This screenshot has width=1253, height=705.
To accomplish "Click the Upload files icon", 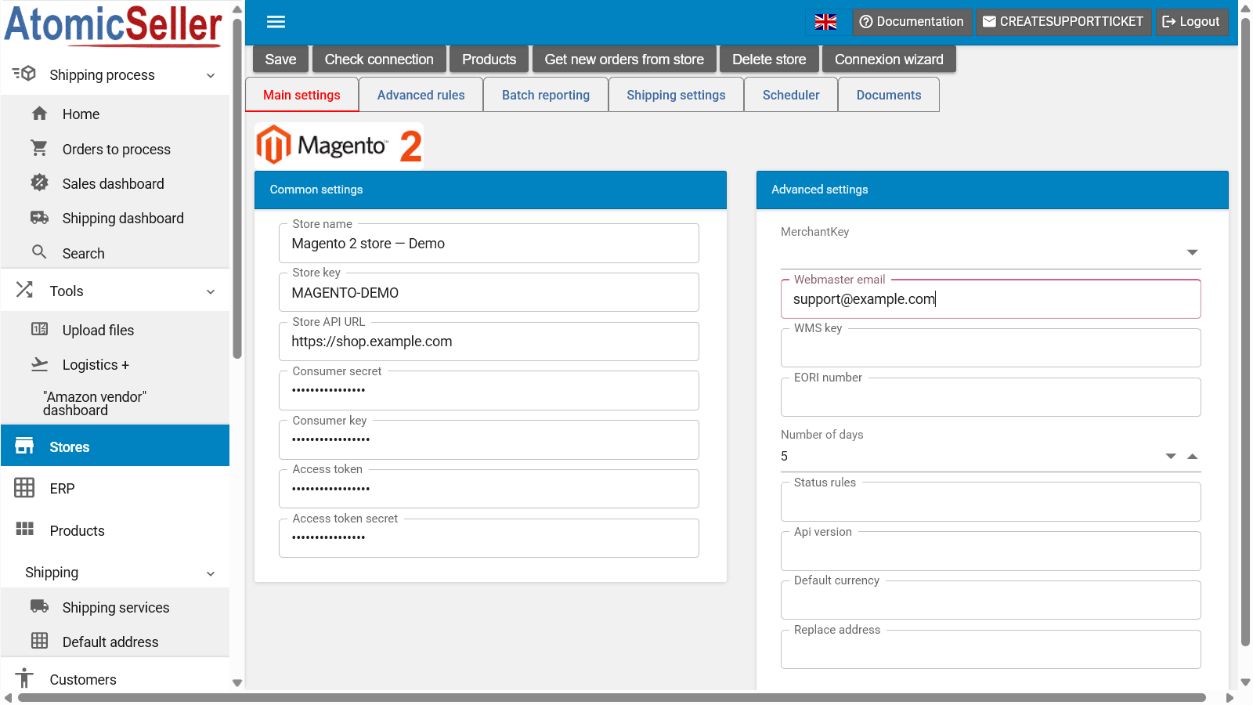I will 40,329.
